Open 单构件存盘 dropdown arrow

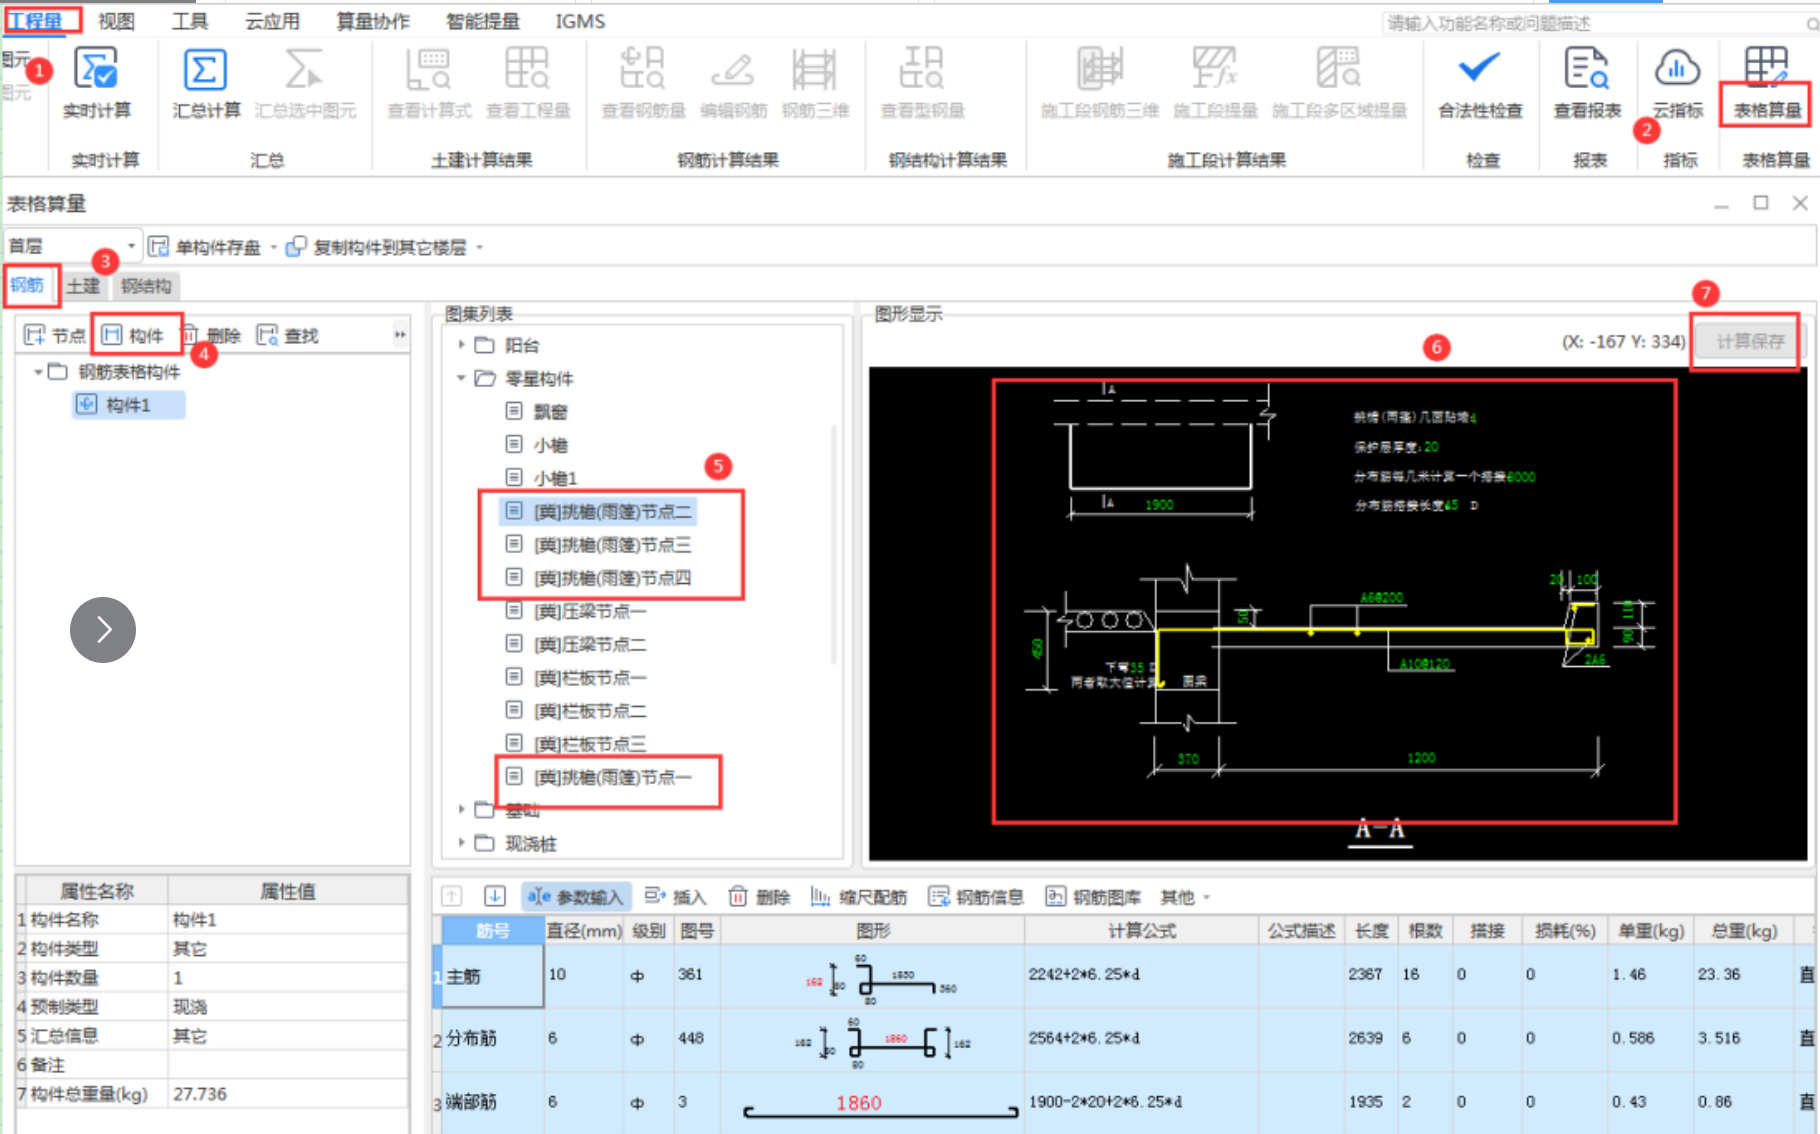(x=274, y=247)
